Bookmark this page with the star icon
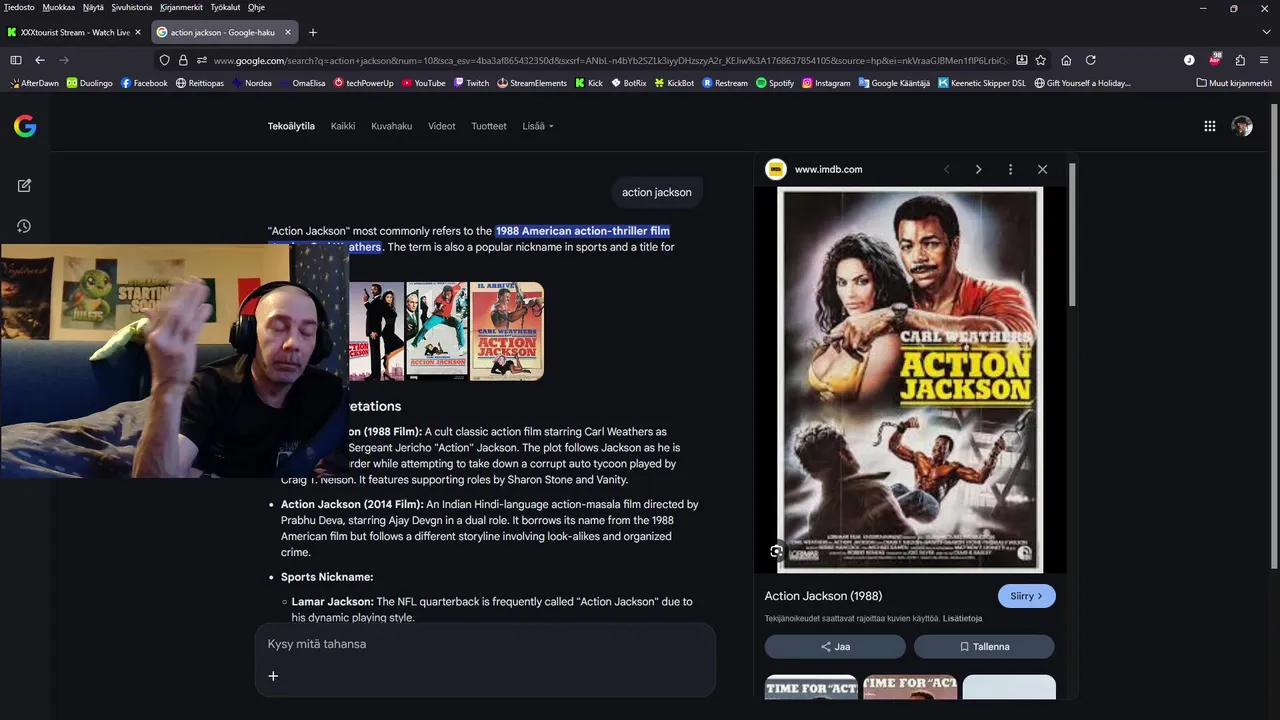 point(1041,60)
